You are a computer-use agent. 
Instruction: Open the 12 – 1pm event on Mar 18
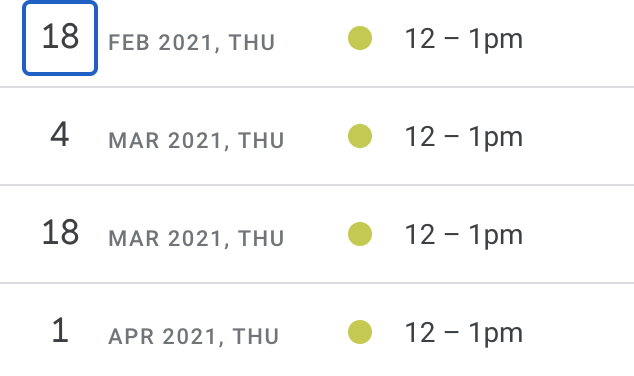(x=464, y=235)
